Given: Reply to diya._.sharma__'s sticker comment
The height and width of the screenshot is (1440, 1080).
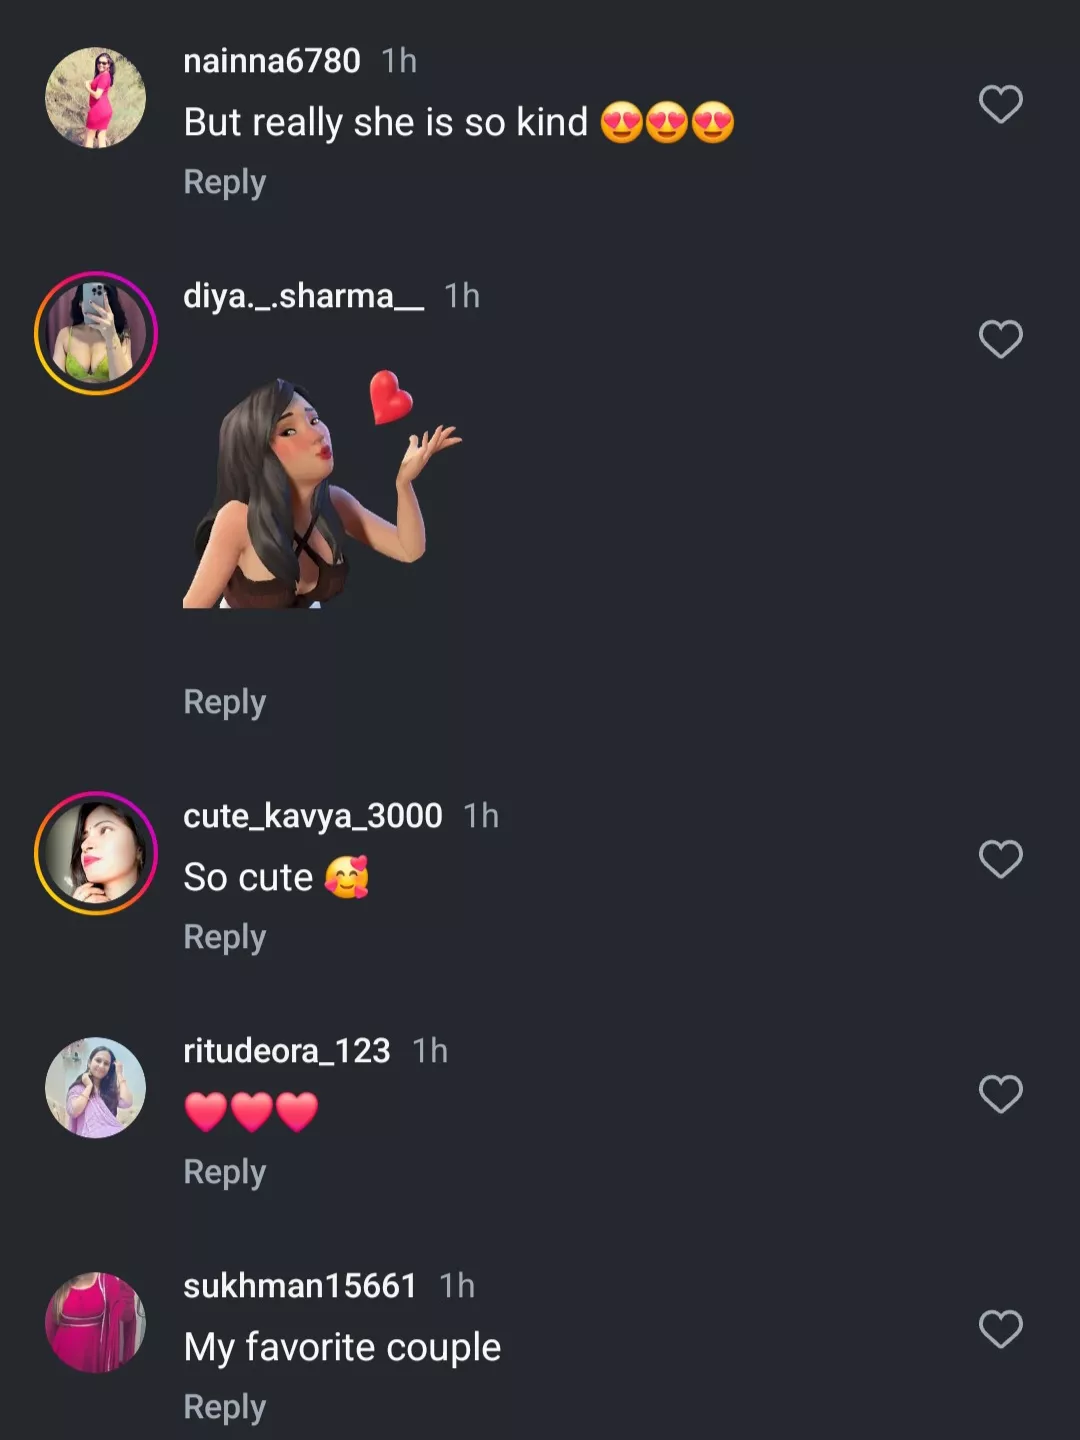Looking at the screenshot, I should (225, 702).
